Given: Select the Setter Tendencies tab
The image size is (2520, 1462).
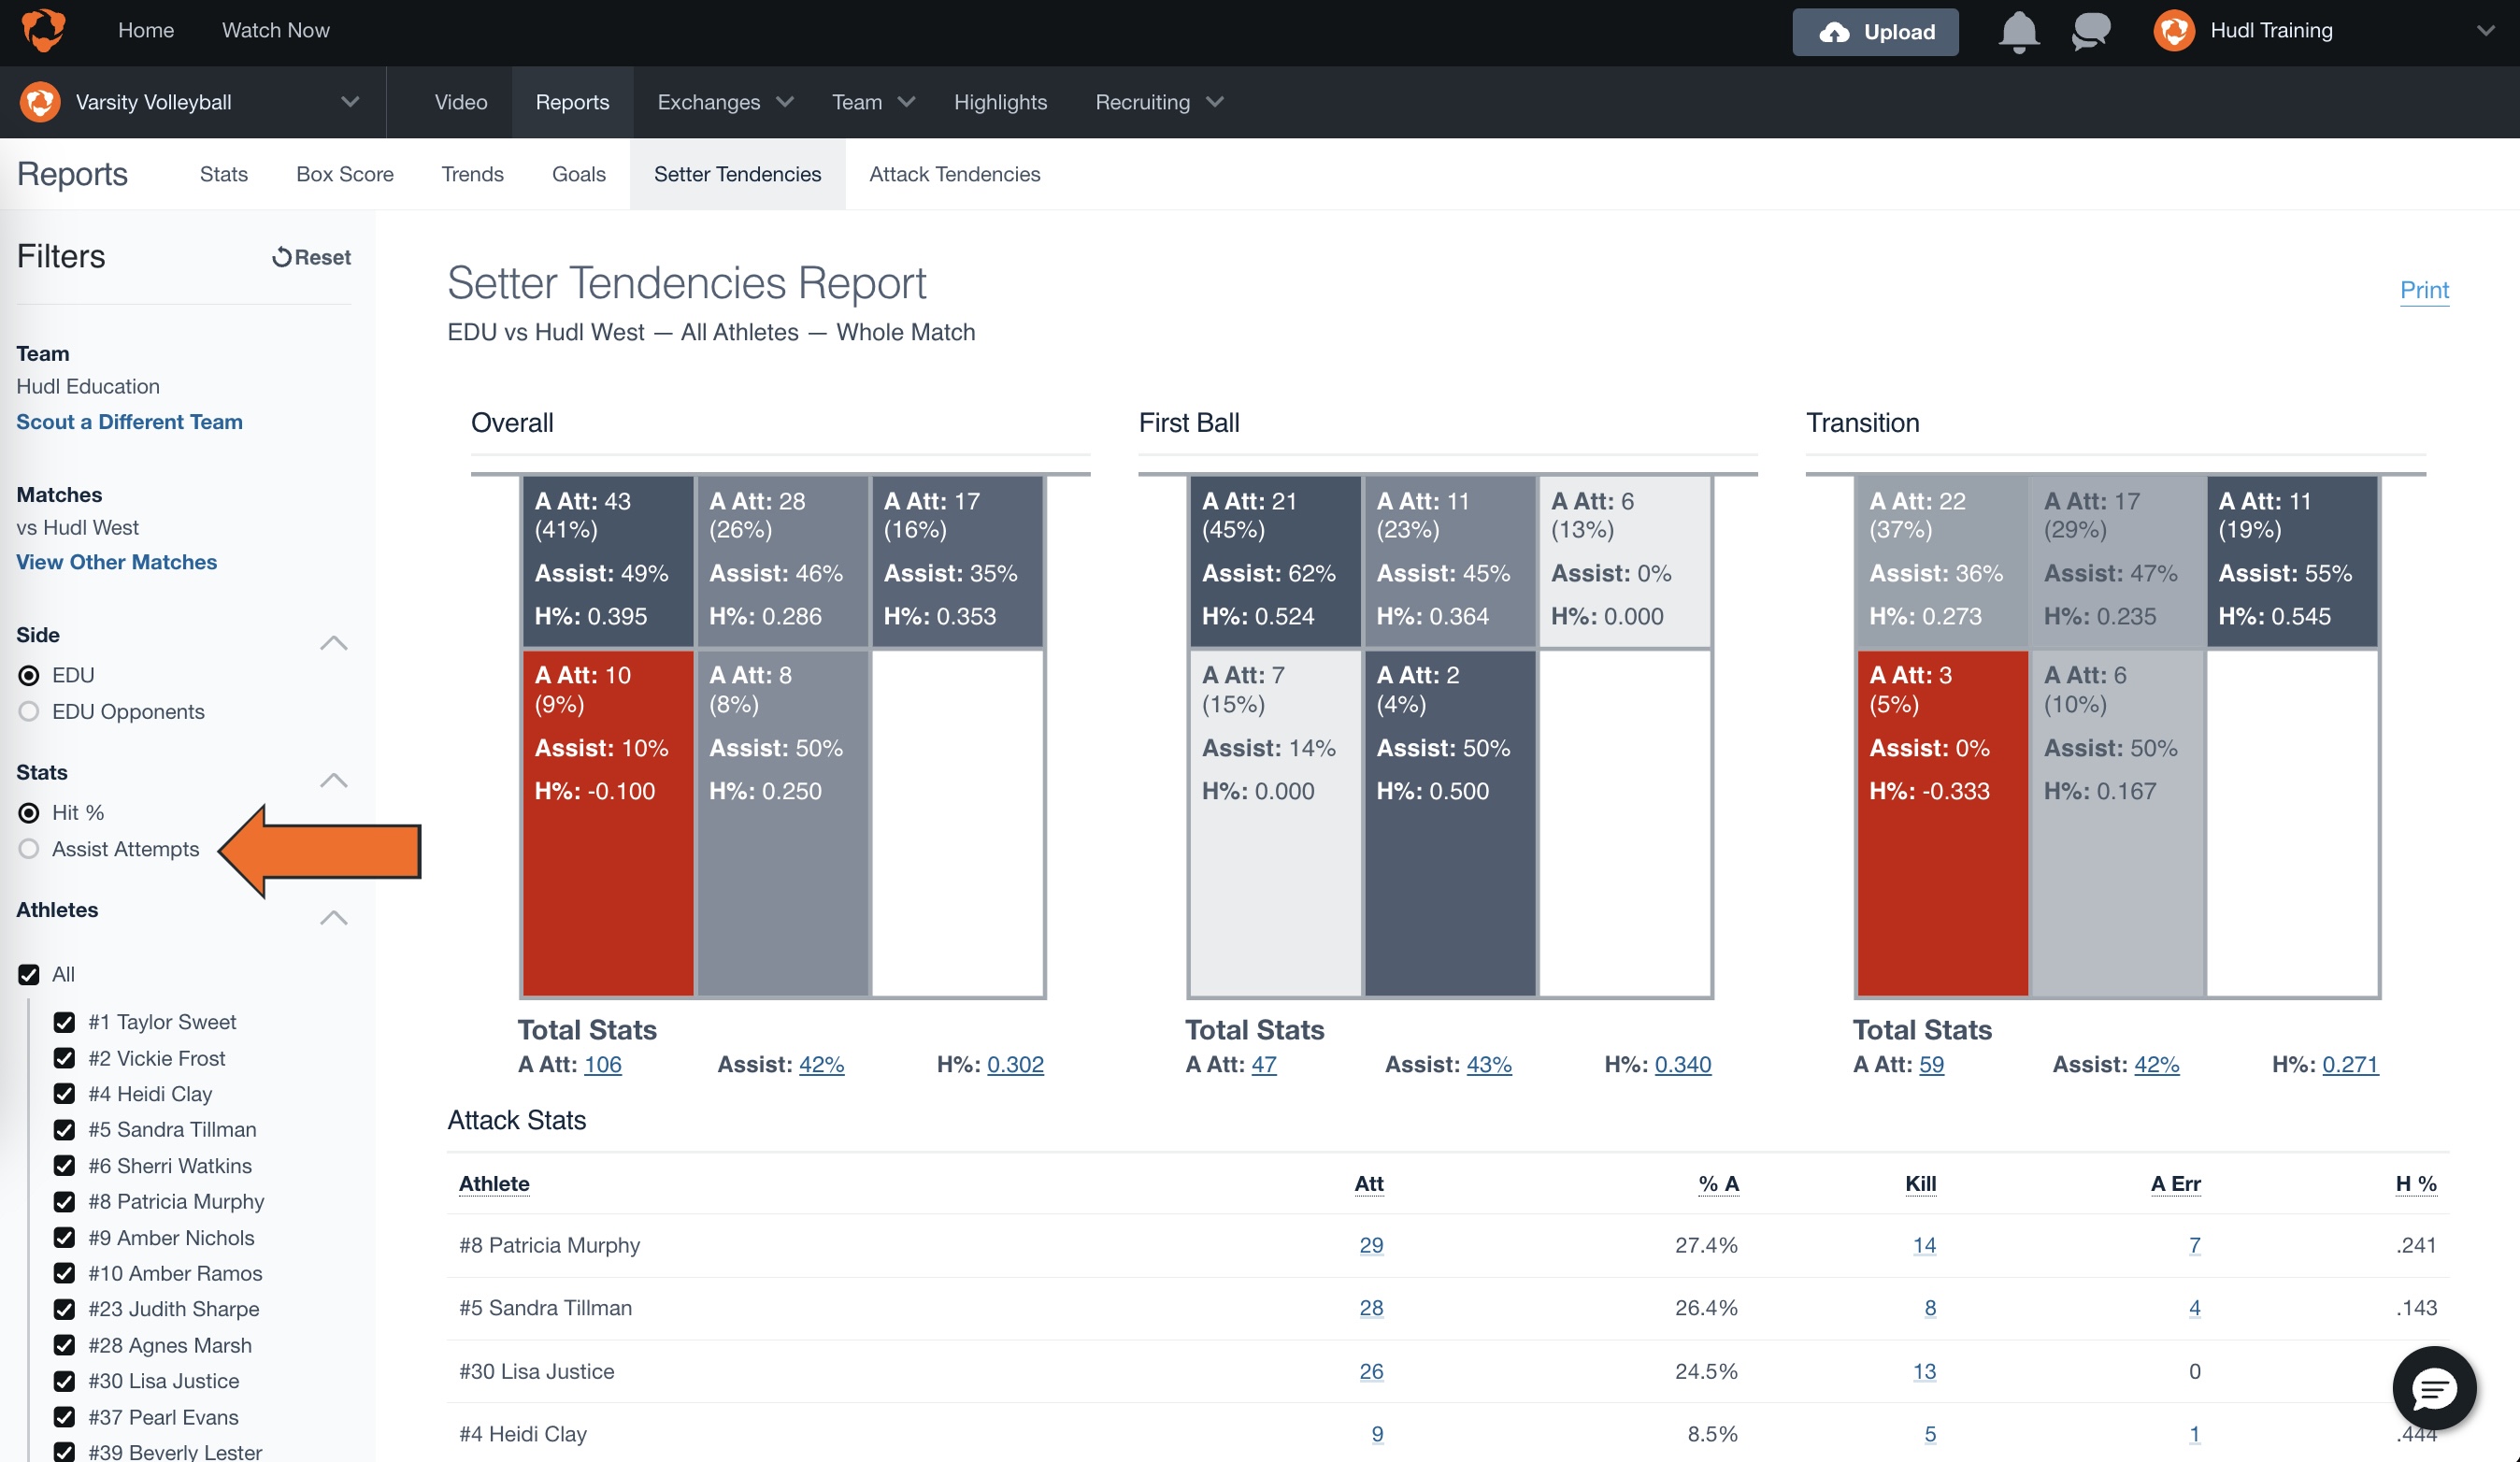Looking at the screenshot, I should [737, 174].
